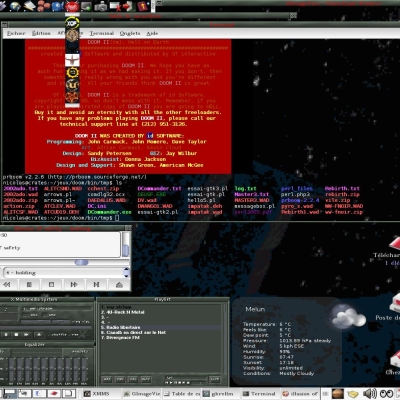400x400 pixels.
Task: Eject the disc in the CD player
Action: [x=119, y=284]
